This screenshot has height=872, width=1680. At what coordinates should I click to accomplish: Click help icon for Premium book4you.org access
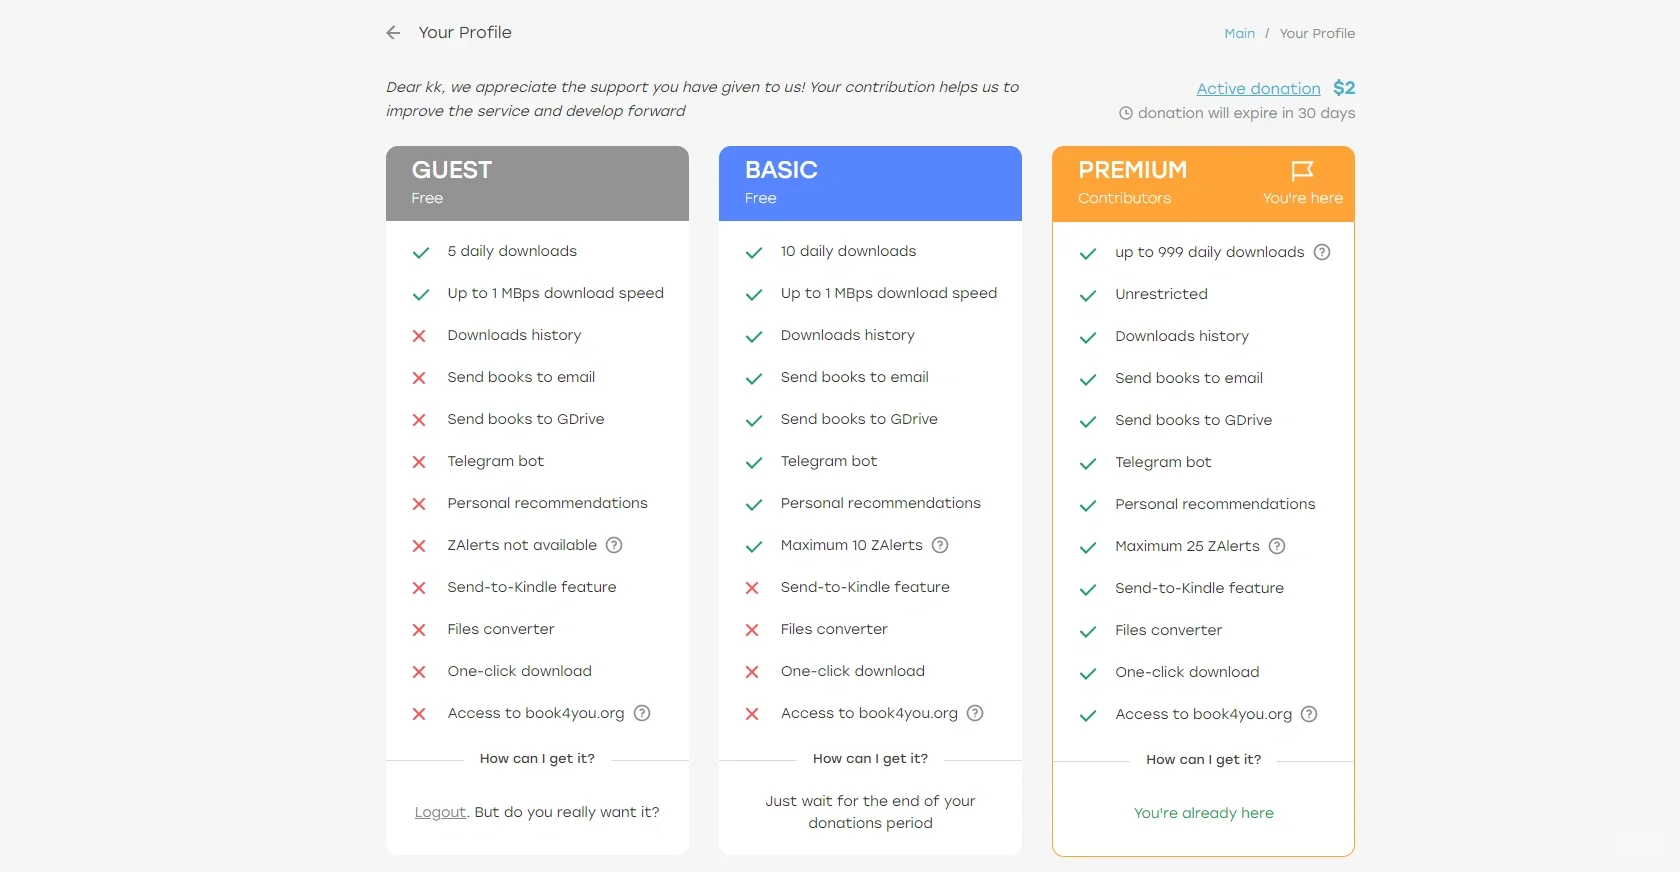pyautogui.click(x=1309, y=714)
